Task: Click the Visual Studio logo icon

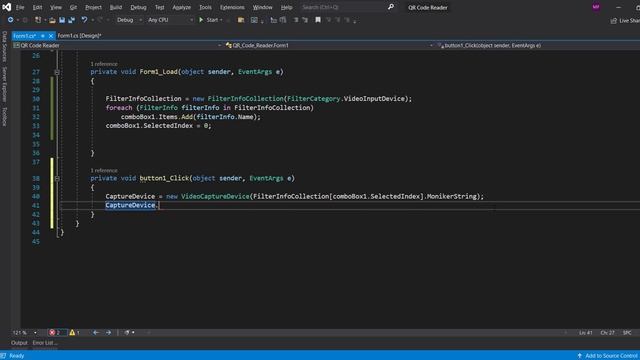Action: coord(7,7)
